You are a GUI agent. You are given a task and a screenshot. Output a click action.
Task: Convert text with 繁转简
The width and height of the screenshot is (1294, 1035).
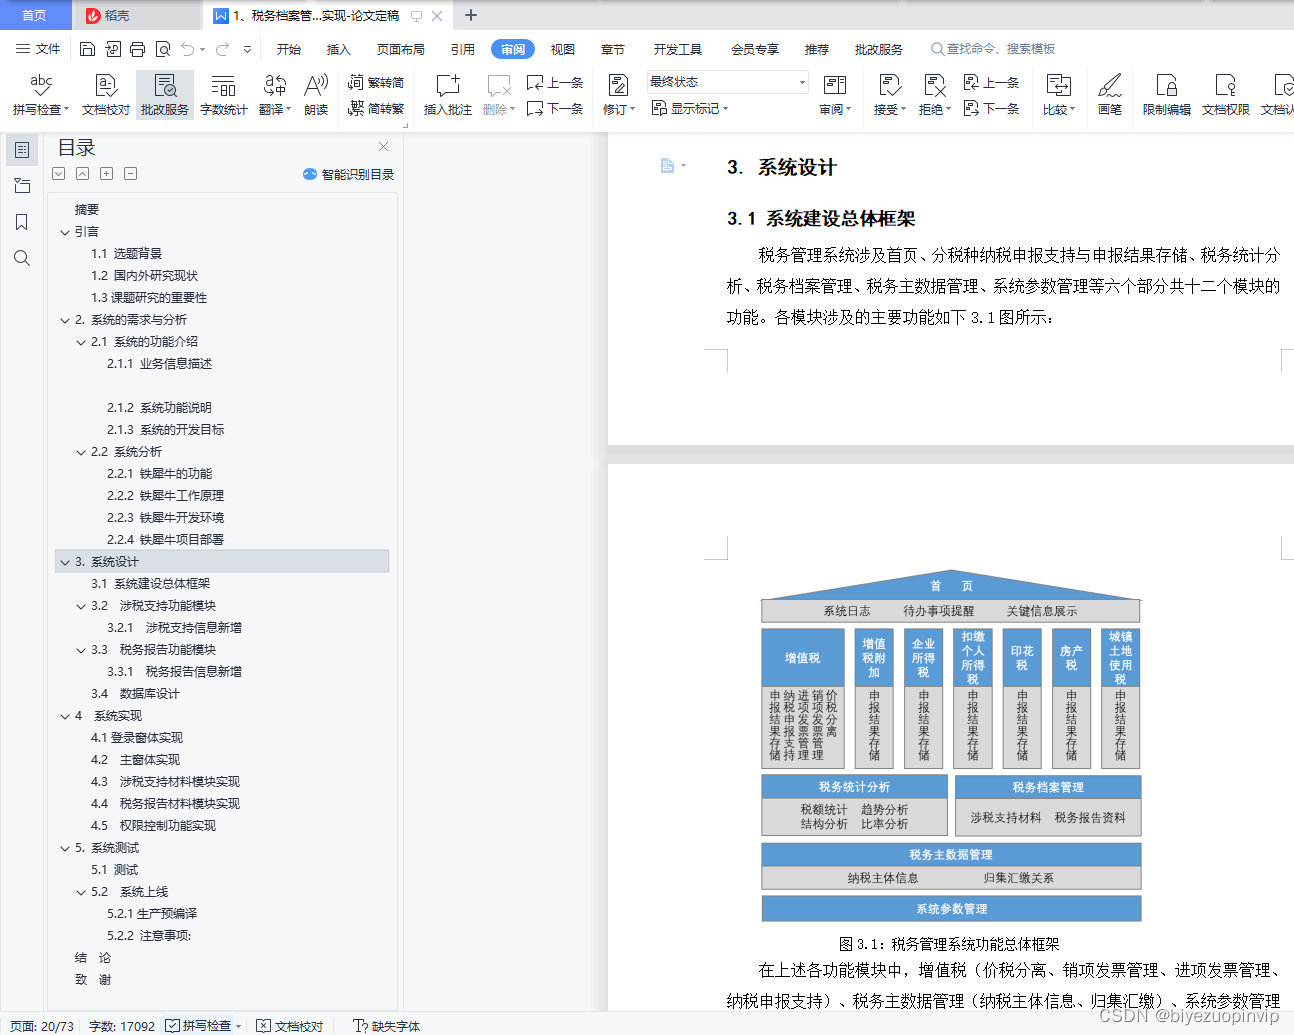click(376, 82)
